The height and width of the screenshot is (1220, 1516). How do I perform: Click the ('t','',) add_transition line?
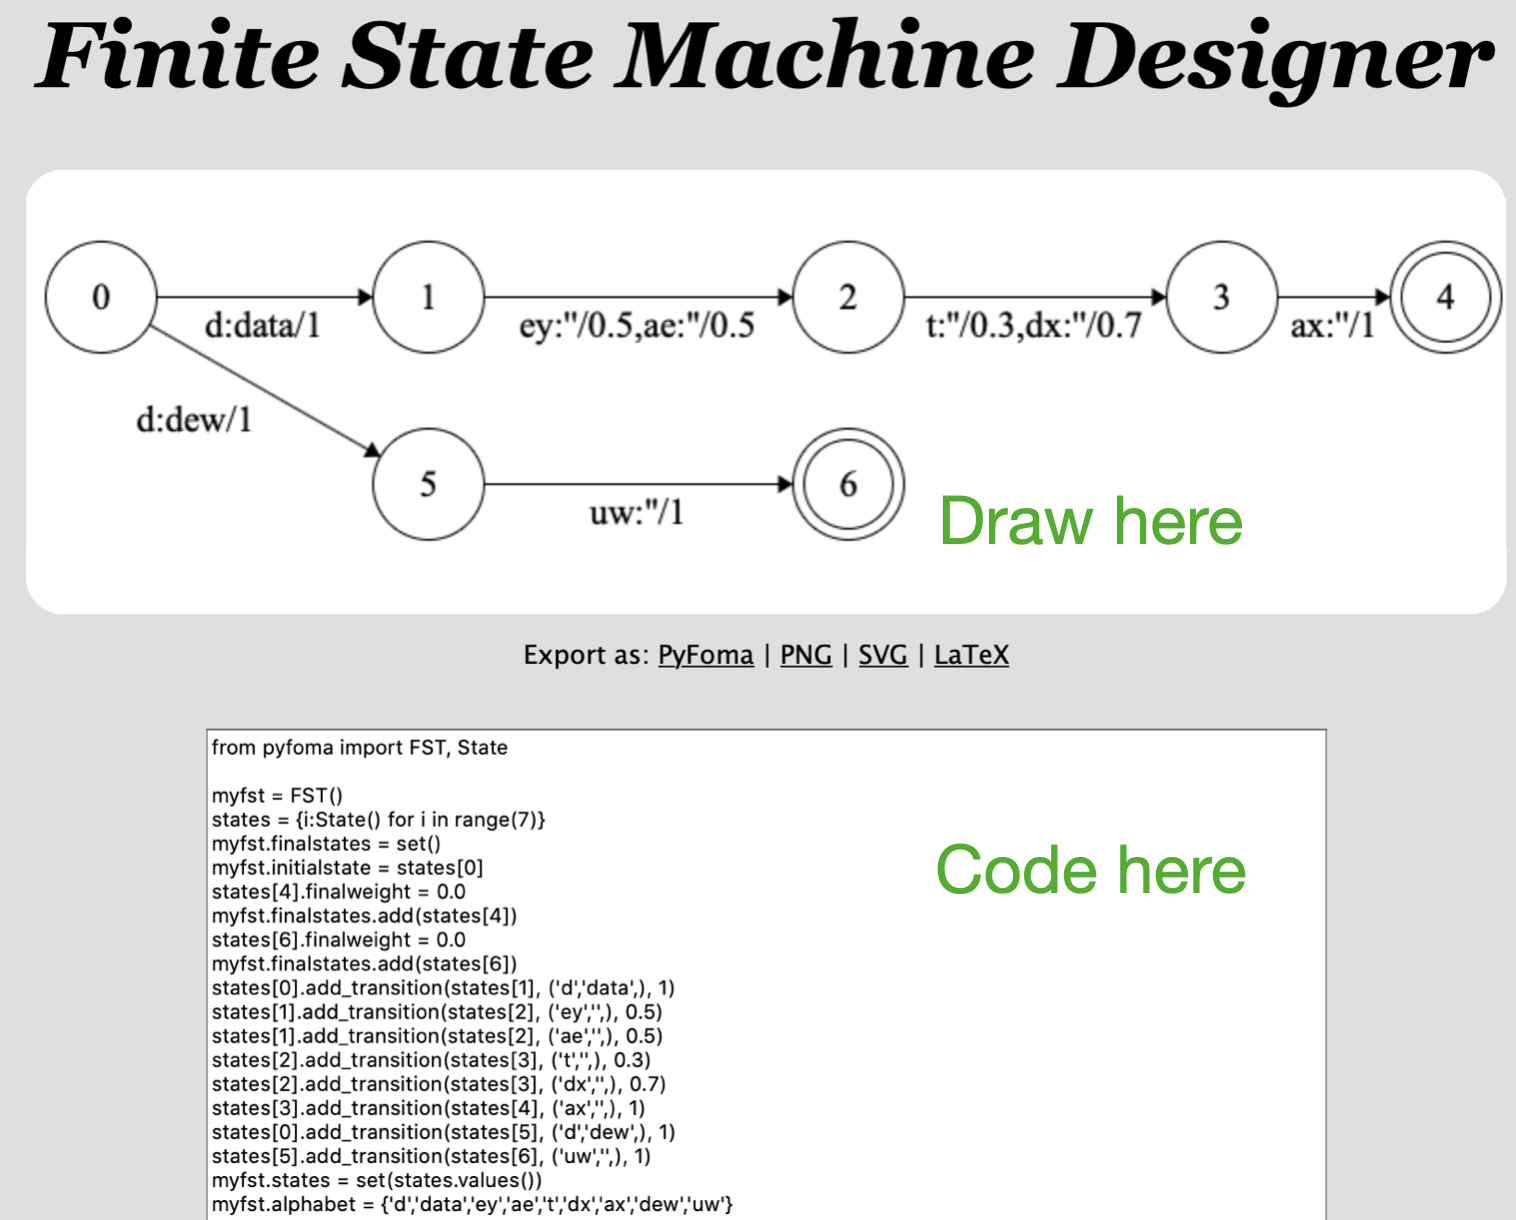pyautogui.click(x=431, y=1059)
